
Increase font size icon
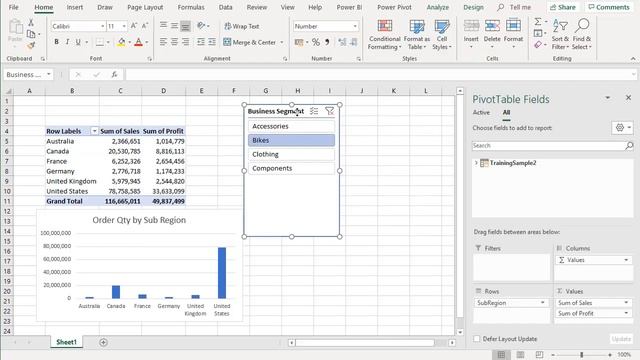[134, 26]
